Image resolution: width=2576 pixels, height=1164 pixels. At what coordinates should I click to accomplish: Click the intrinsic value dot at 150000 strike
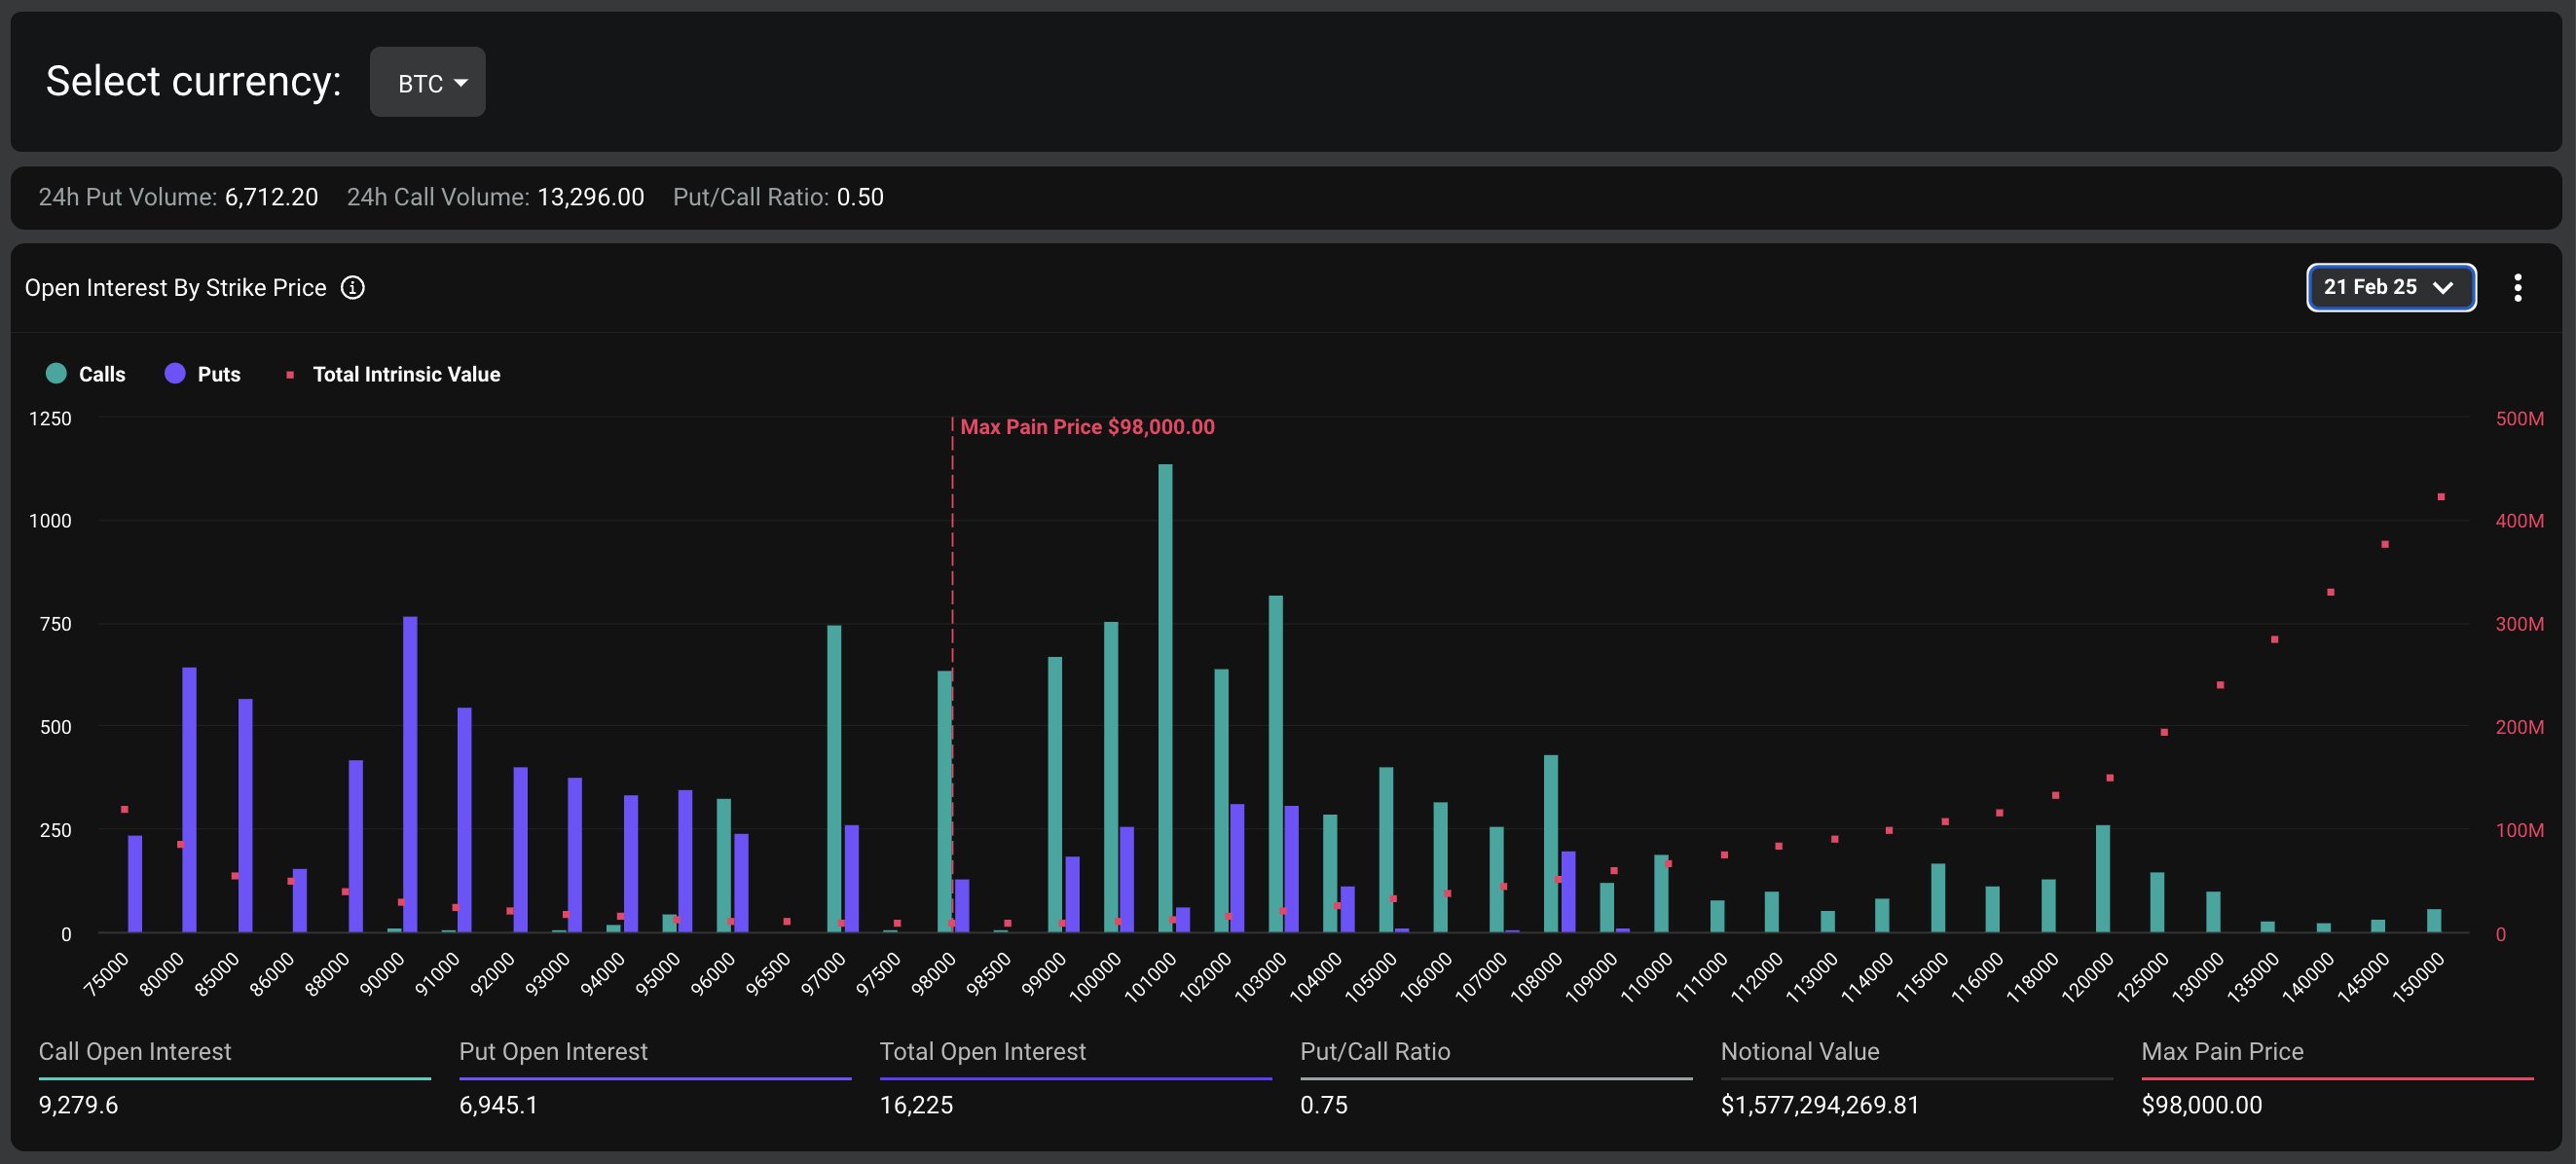point(2441,497)
